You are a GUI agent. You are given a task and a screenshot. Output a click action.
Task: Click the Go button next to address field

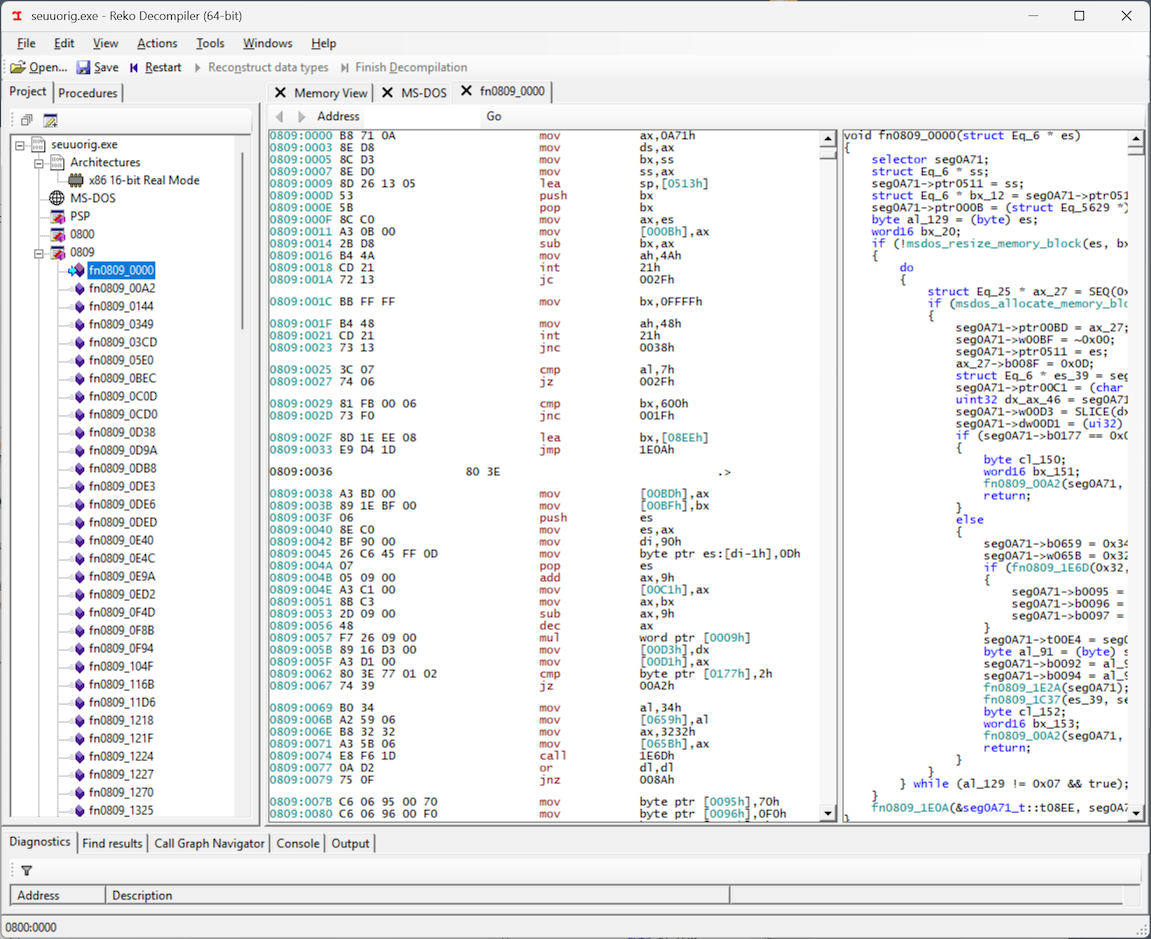pos(494,117)
